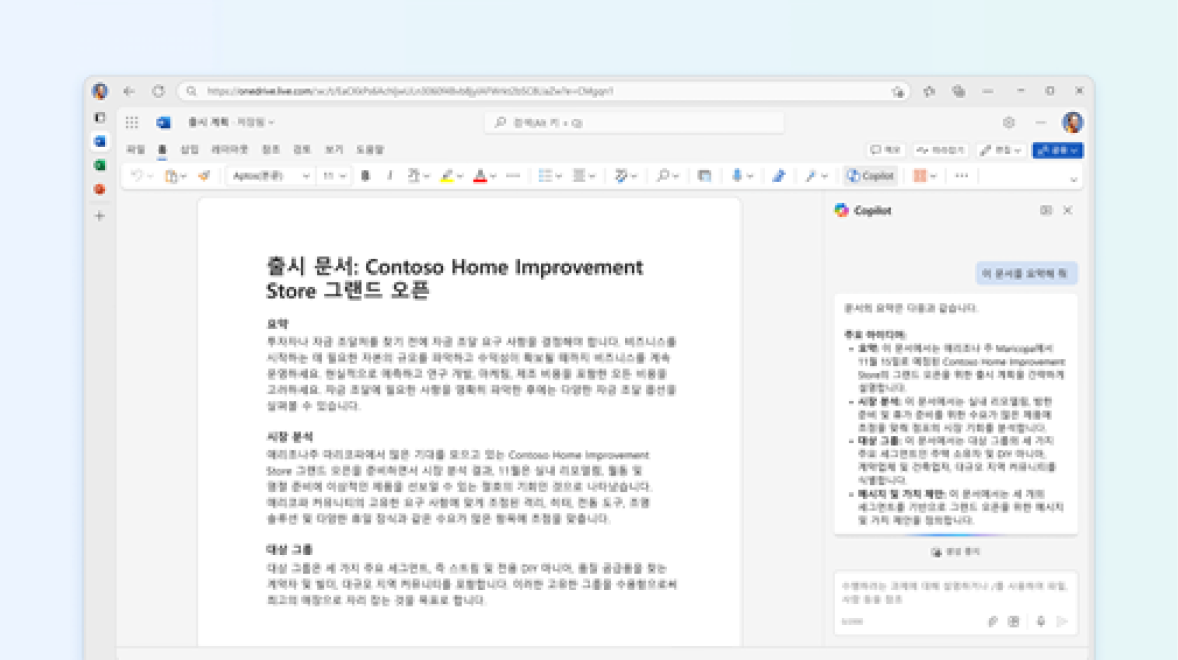The image size is (1178, 660).
Task: Open PowerPoint from the browser sidebar
Action: pos(100,189)
